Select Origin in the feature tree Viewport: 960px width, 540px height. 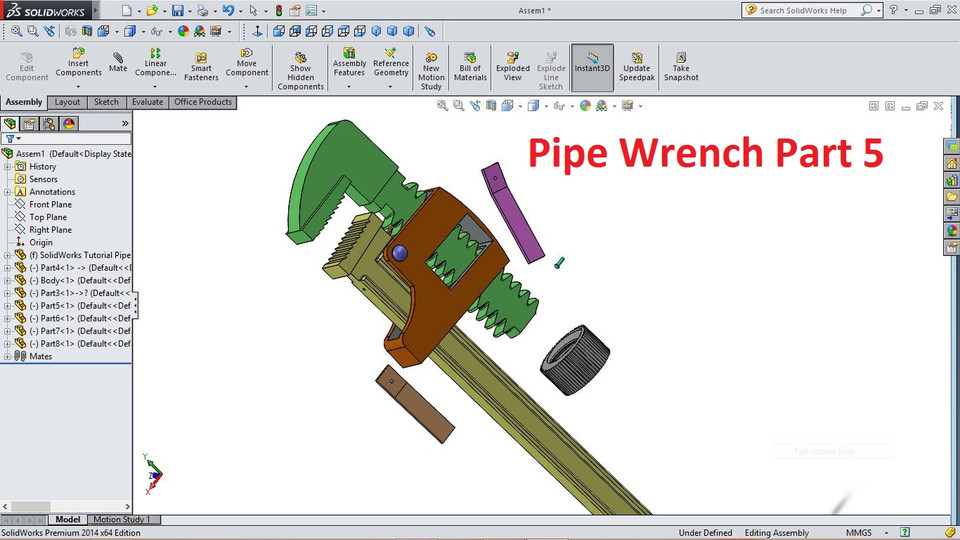[x=41, y=242]
